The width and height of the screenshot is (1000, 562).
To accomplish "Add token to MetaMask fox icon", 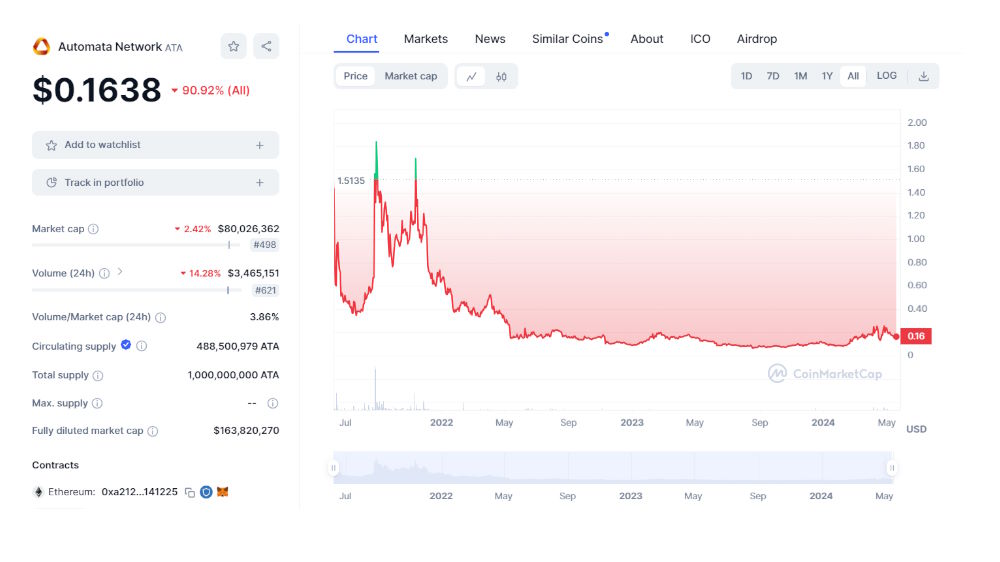I will click(x=223, y=492).
